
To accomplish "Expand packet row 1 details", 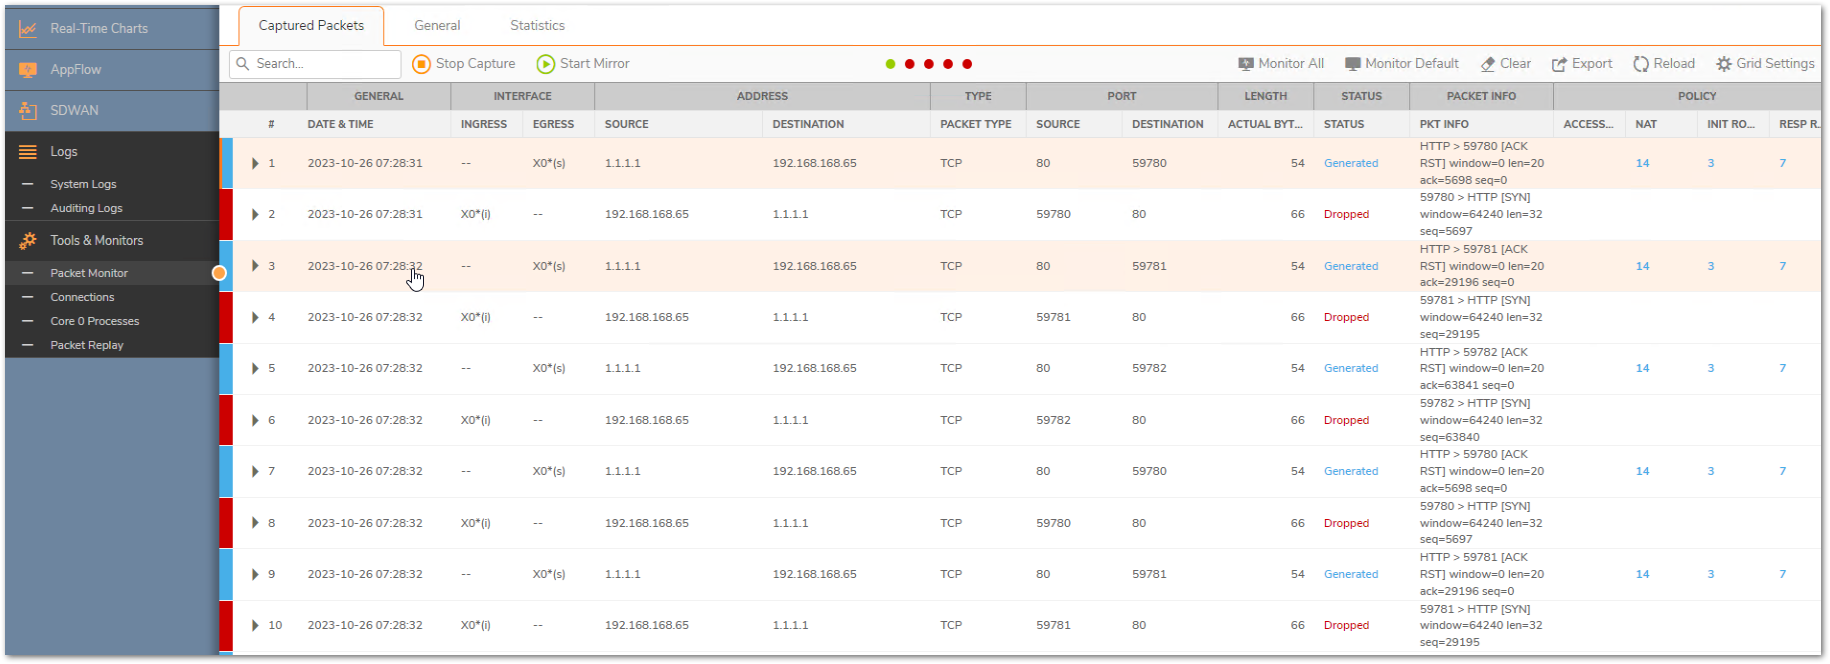I will [255, 163].
